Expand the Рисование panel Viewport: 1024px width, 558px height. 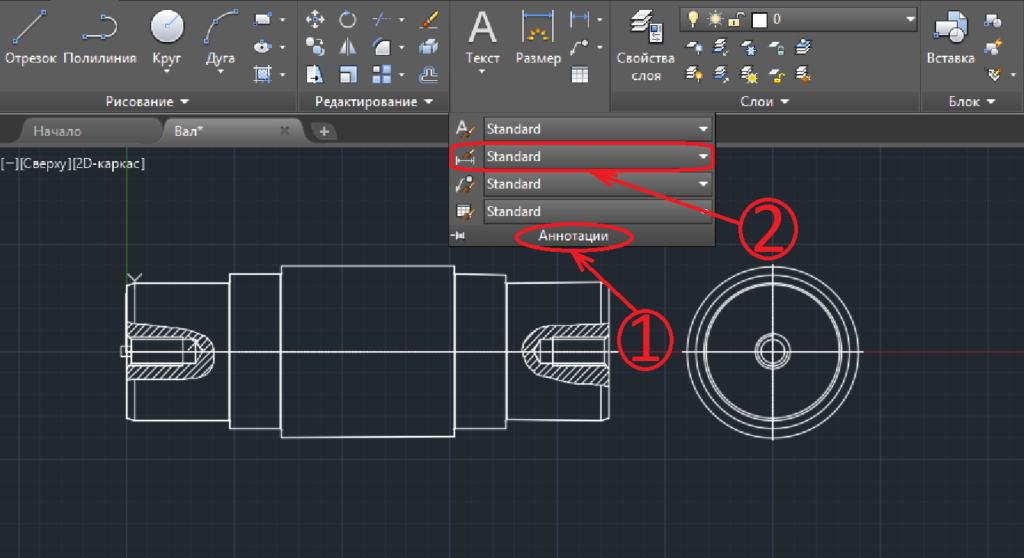pyautogui.click(x=147, y=102)
